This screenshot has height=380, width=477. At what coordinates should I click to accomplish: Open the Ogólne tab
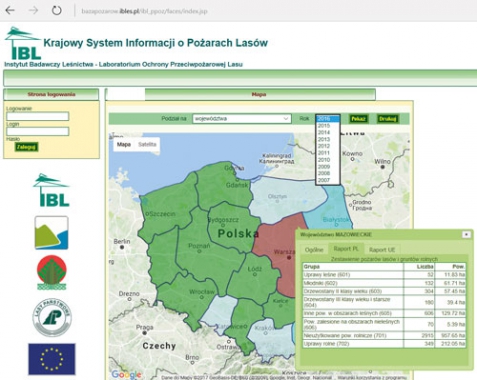pyautogui.click(x=314, y=250)
